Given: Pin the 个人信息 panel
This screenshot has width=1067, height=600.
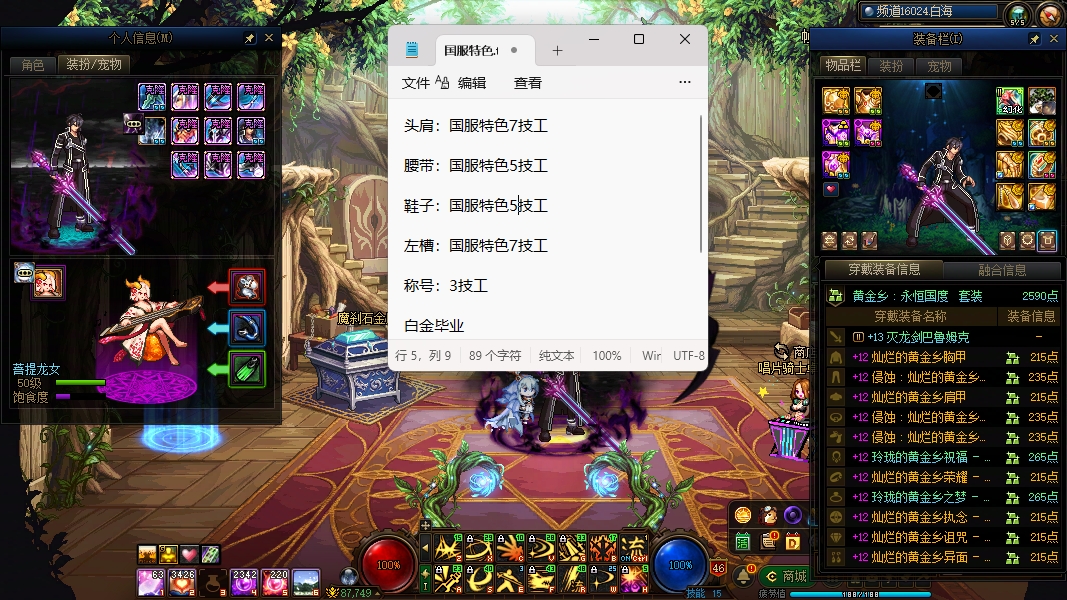Looking at the screenshot, I should point(249,38).
